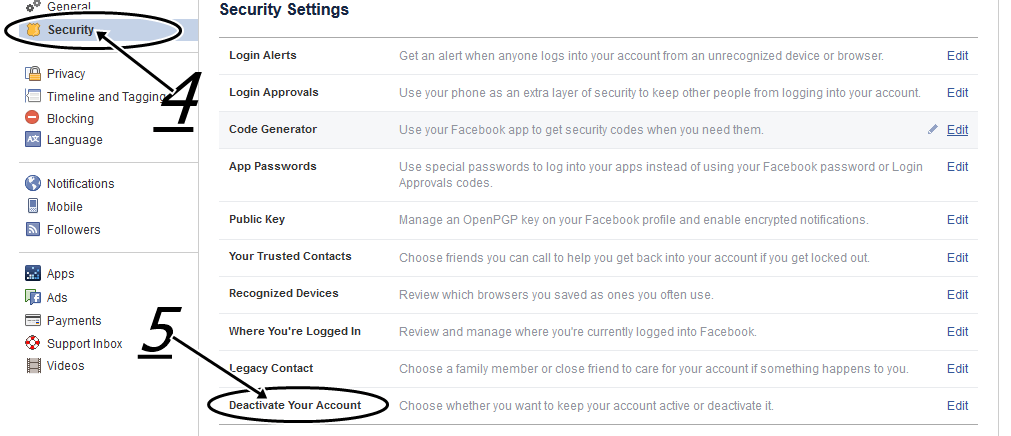Open Videos settings
Screen dimensions: 1011x436
click(x=66, y=366)
